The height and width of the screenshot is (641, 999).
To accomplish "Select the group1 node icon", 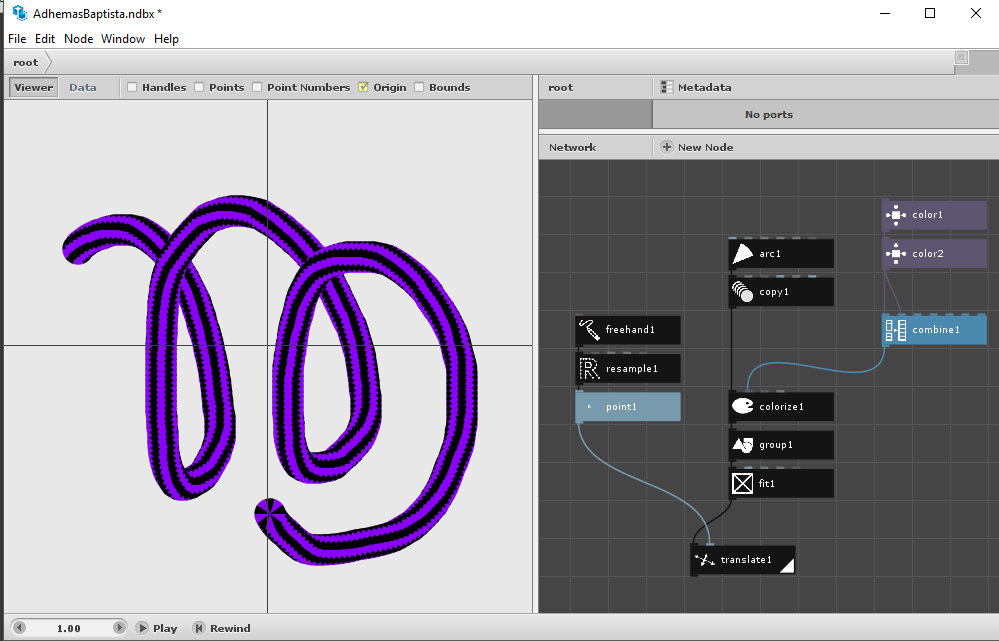I will [742, 445].
